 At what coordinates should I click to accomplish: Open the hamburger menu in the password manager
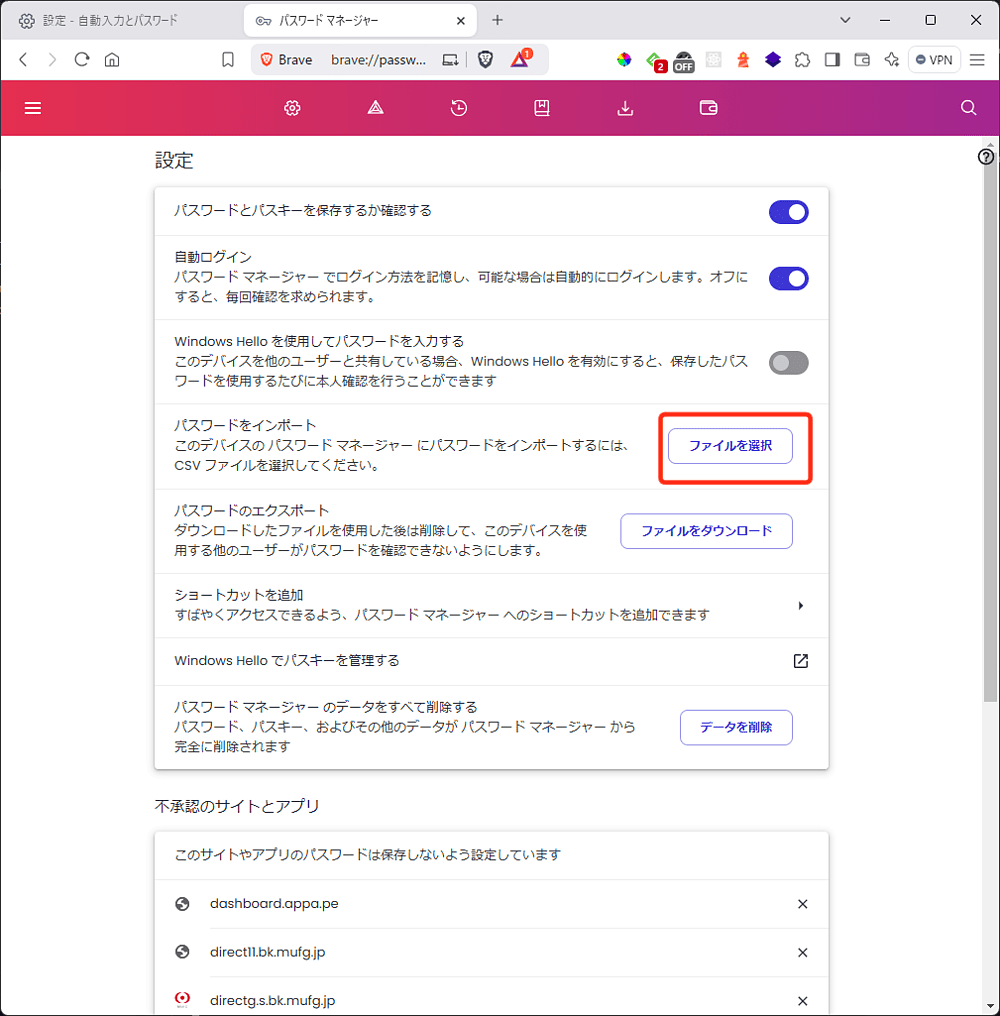(x=32, y=108)
